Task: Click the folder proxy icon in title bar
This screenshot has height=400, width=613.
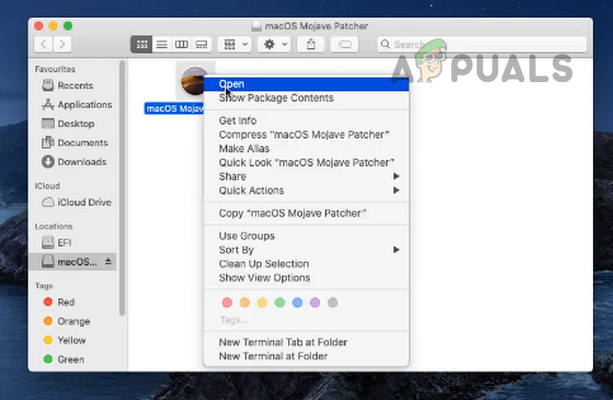Action: click(256, 26)
